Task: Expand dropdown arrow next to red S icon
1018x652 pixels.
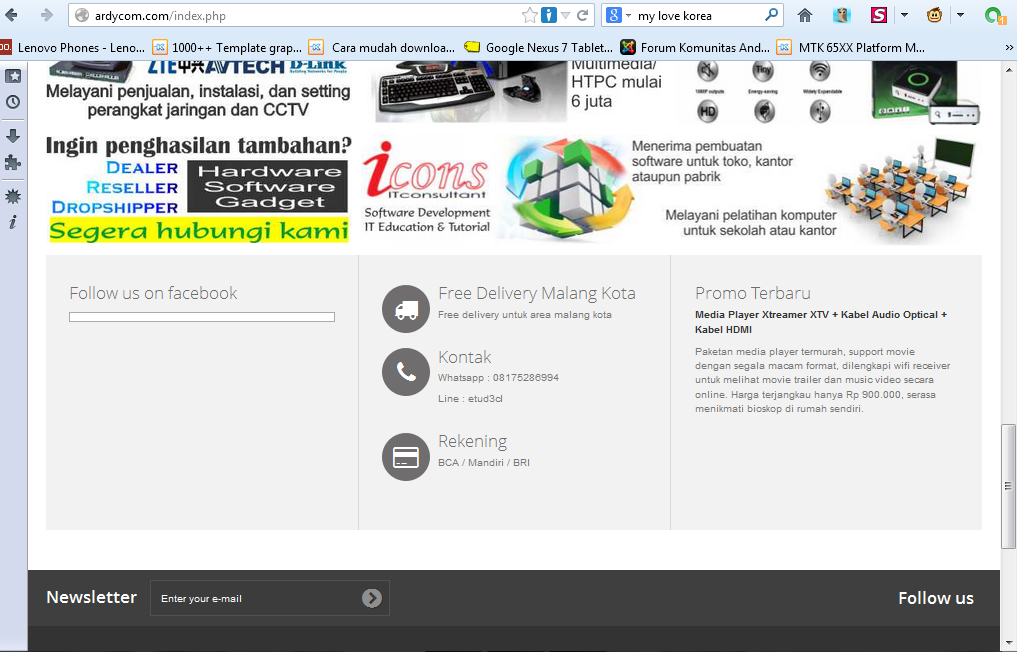Action: click(904, 15)
